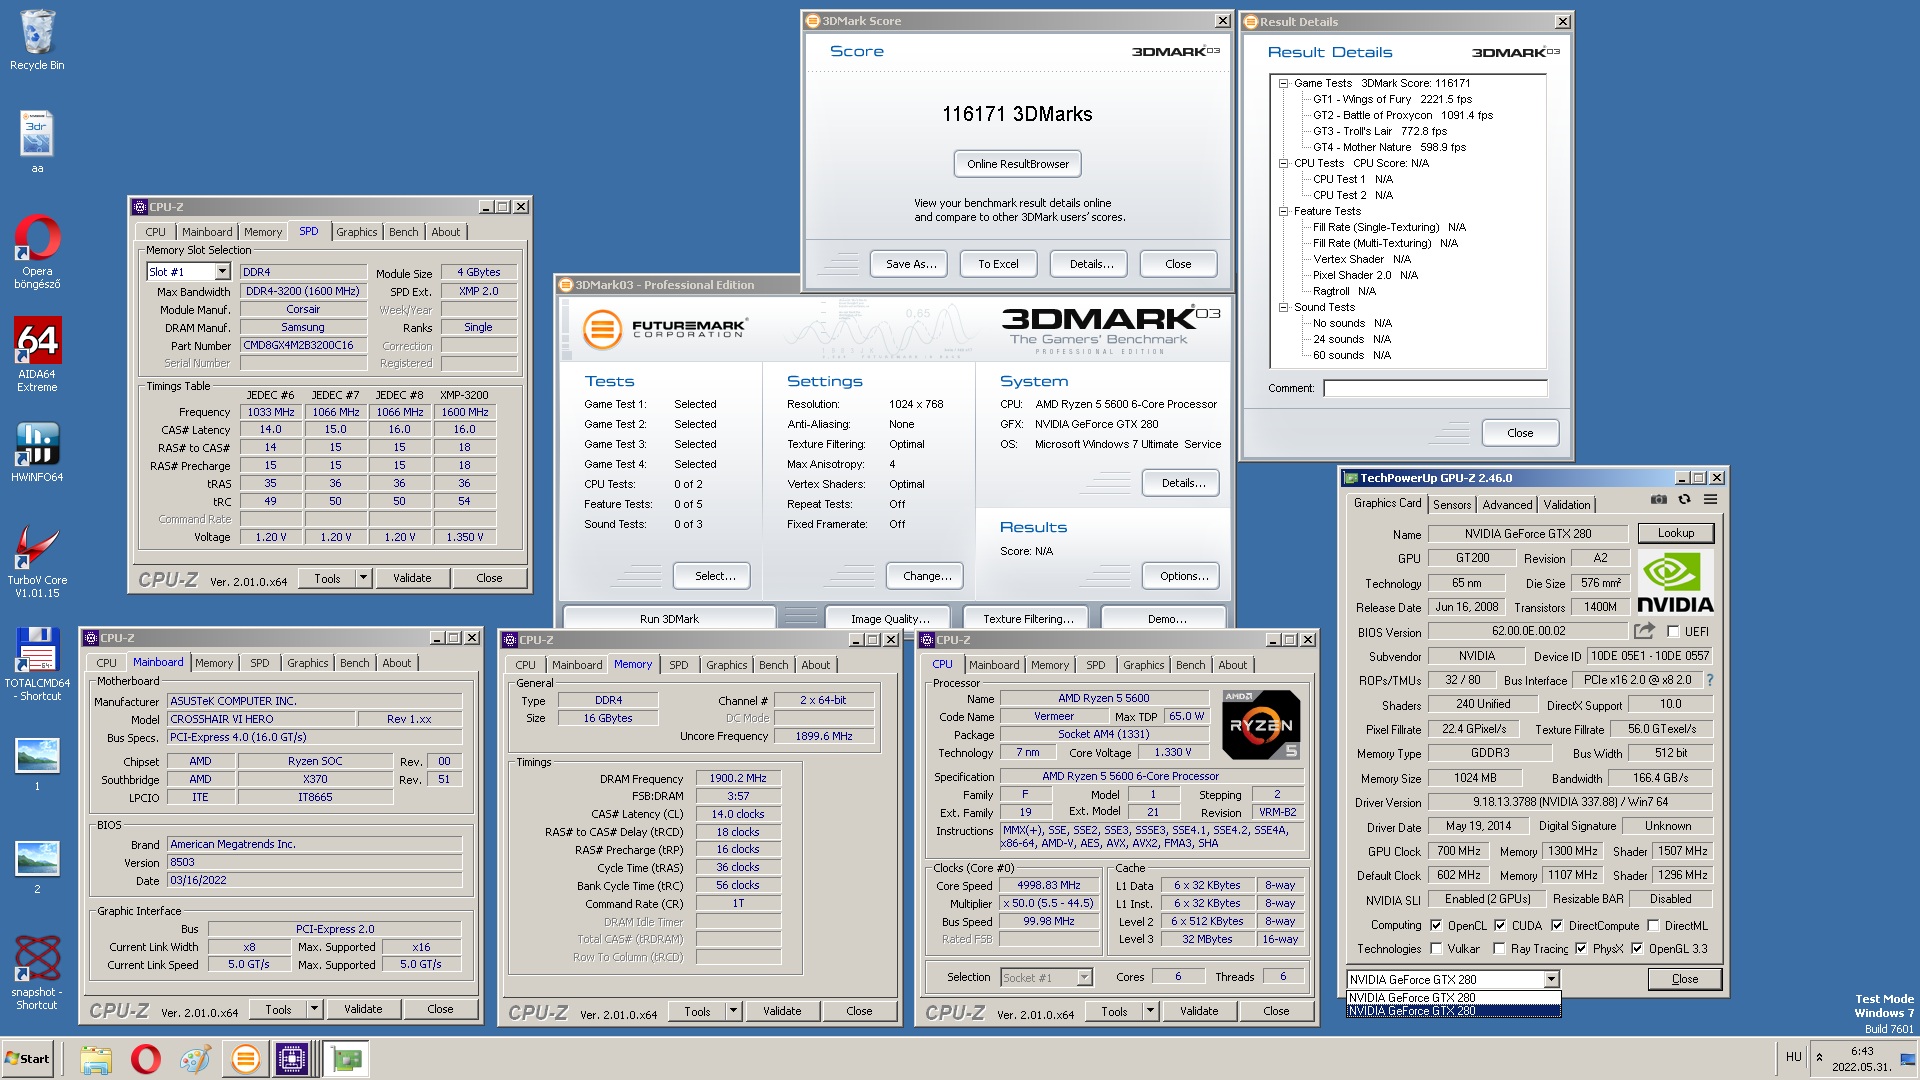Click the Bus Interface question mark in GPU-Z
1920x1080 pixels.
click(1709, 680)
